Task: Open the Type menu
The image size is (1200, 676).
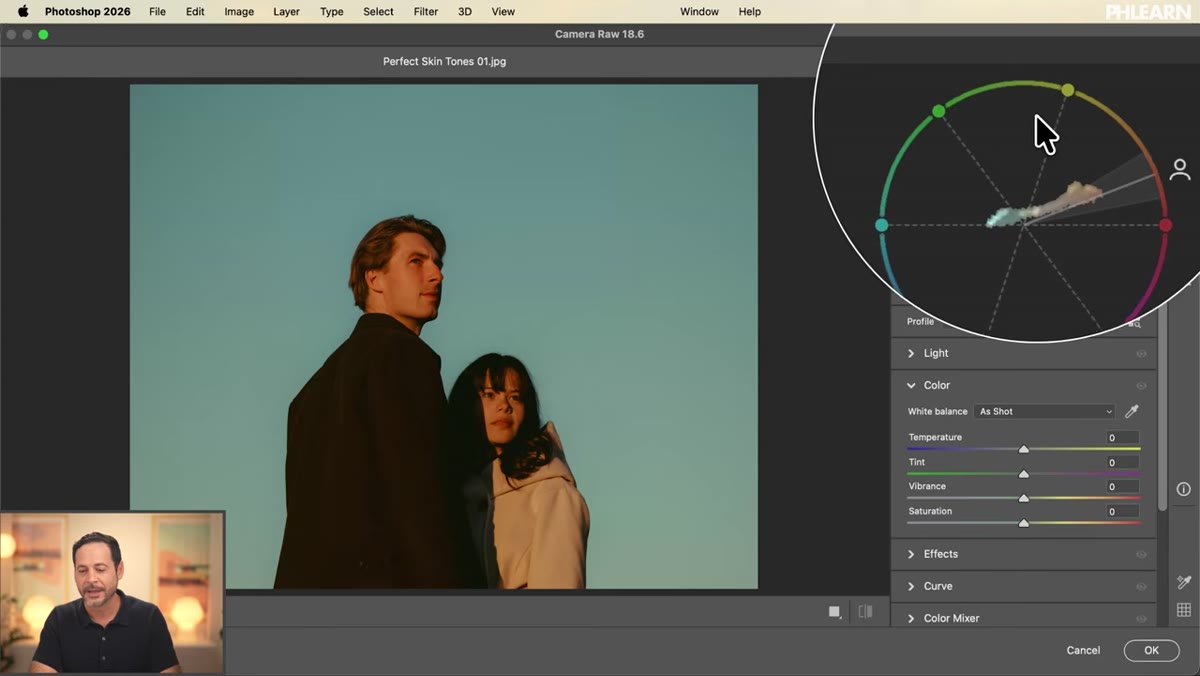Action: click(x=331, y=11)
